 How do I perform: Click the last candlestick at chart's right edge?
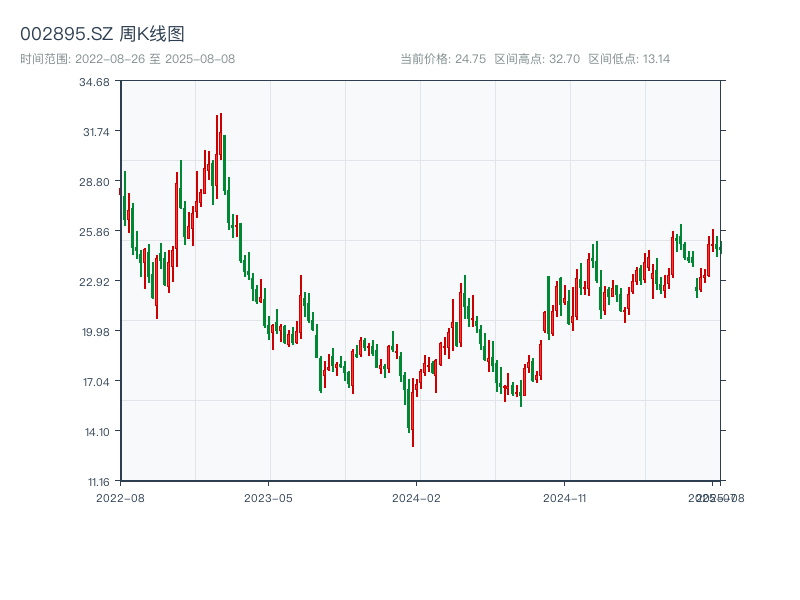[x=721, y=247]
